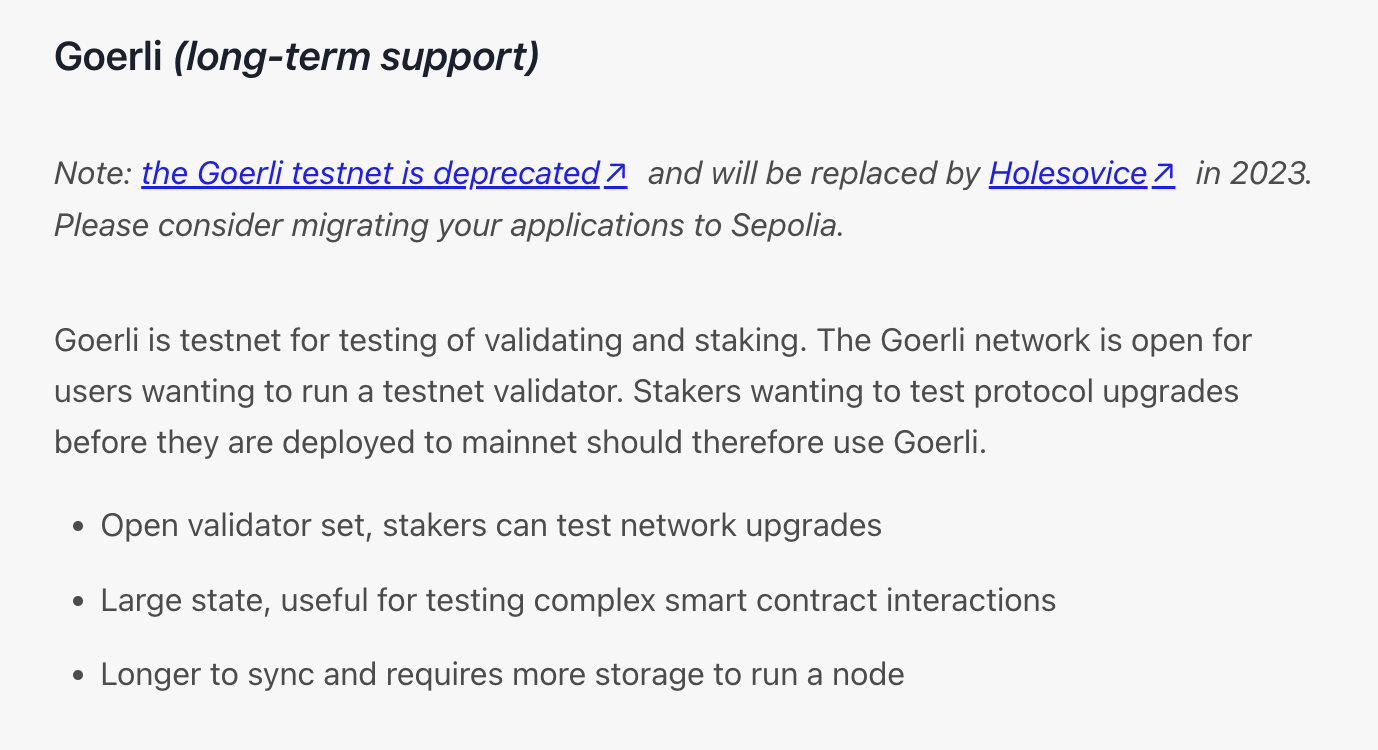
Task: Click the Open validator set bullet item
Action: click(491, 525)
